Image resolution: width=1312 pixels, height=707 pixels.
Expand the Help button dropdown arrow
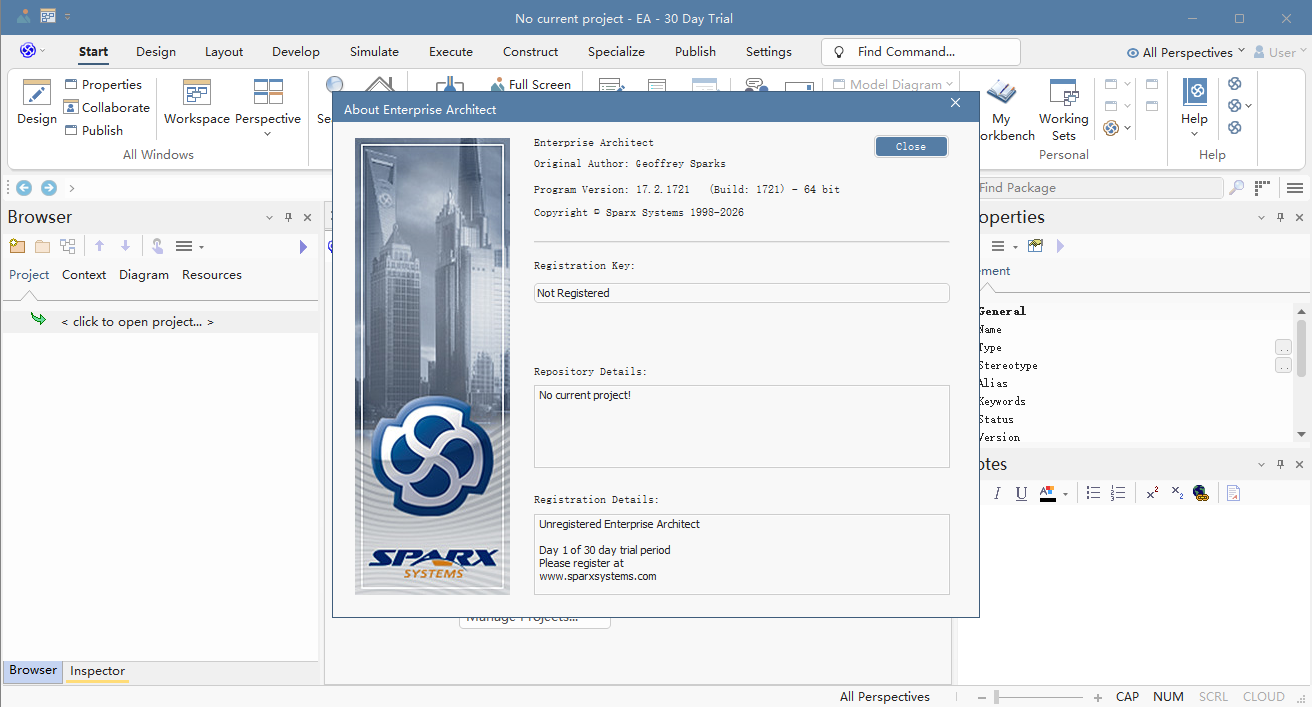tap(1194, 134)
